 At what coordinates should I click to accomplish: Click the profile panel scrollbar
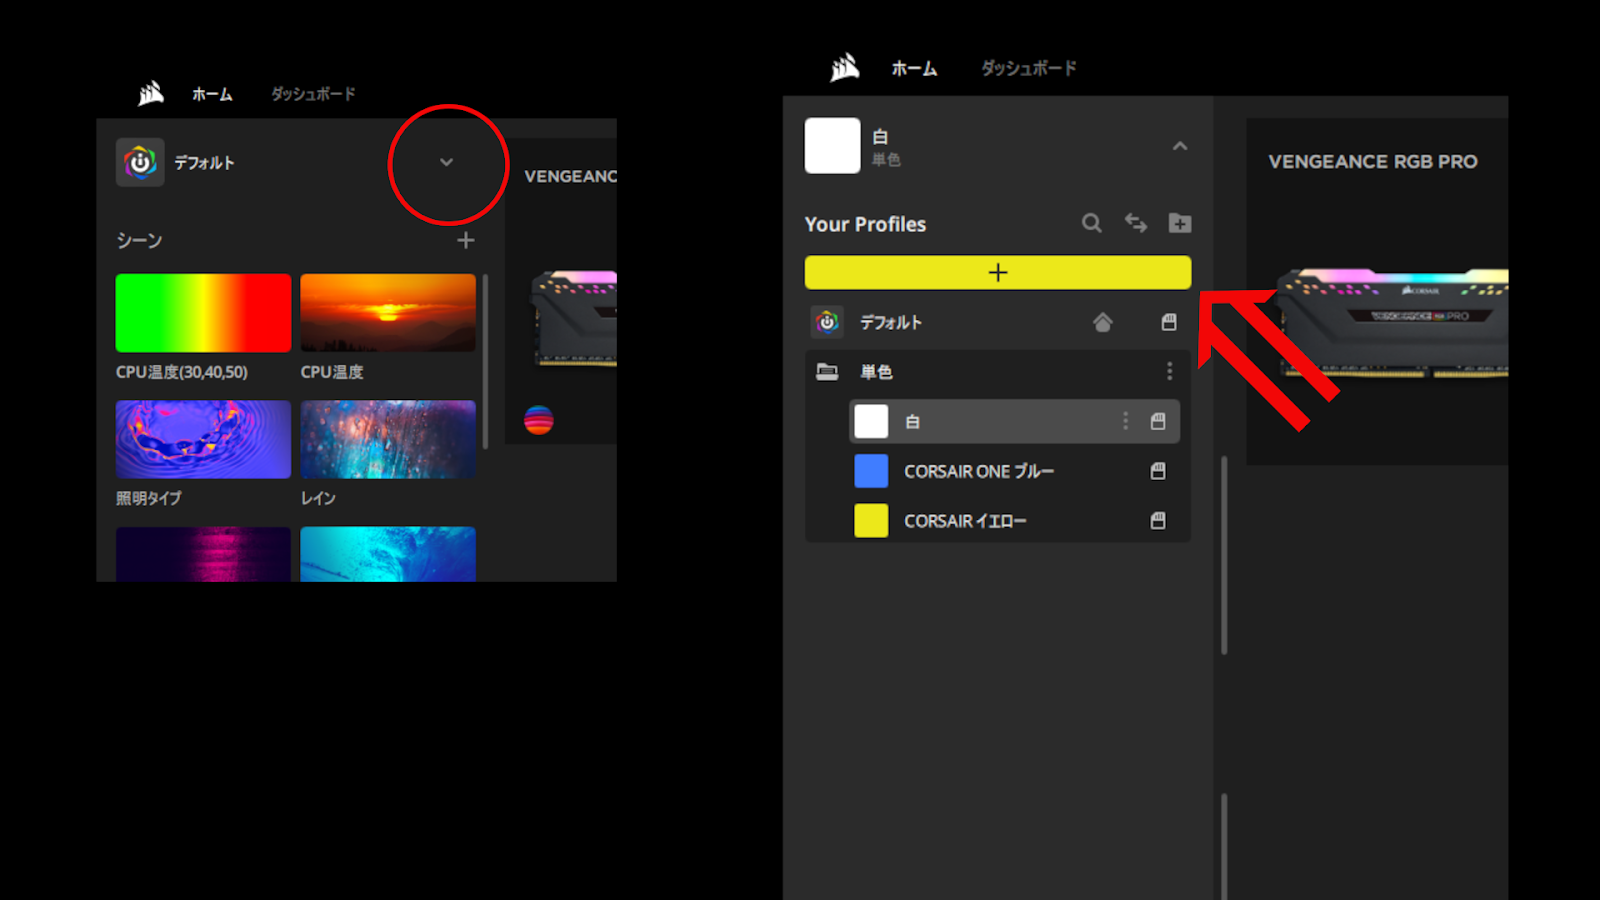1224,555
